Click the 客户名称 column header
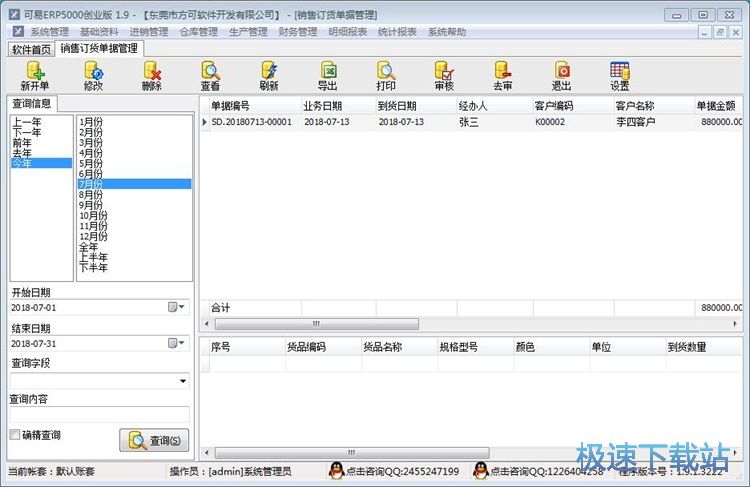The image size is (750, 487). (654, 106)
